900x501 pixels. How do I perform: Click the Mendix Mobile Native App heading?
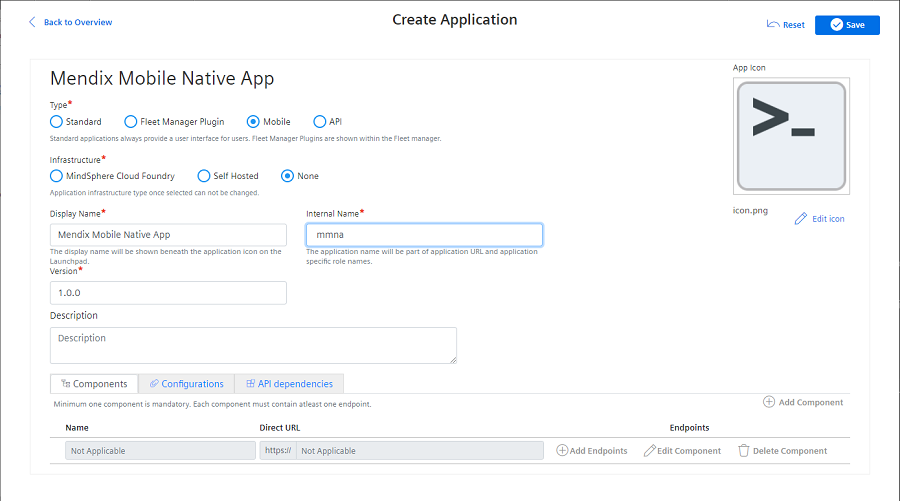coord(162,78)
